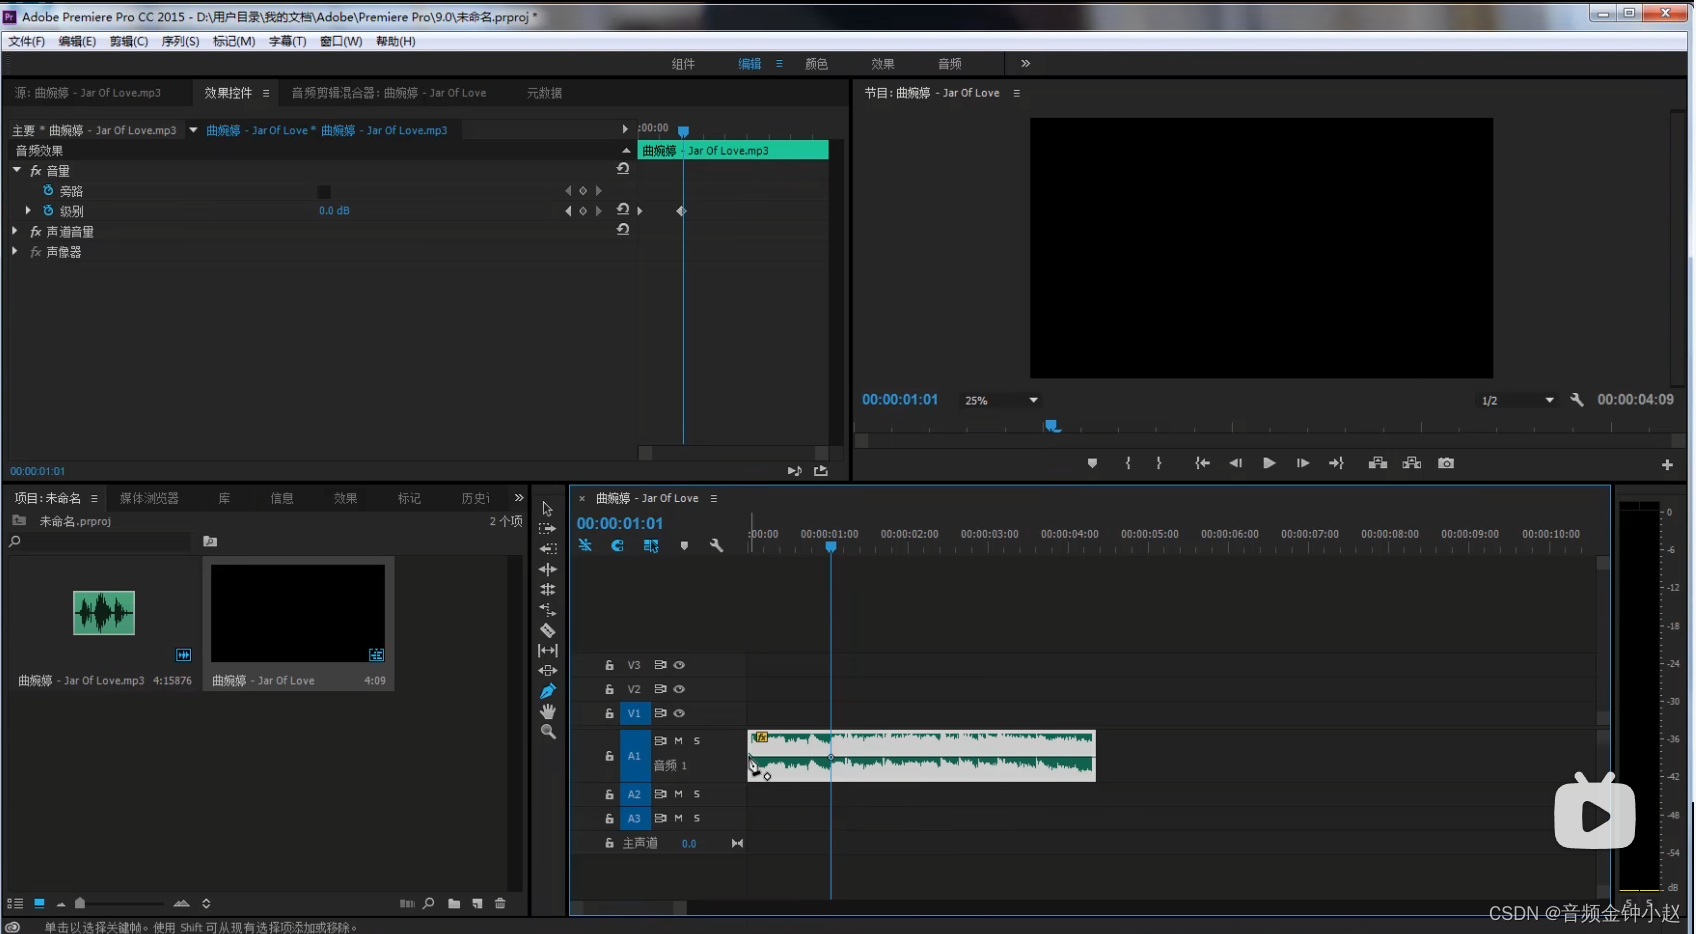1696x934 pixels.
Task: Solo audio track A3
Action: coord(697,818)
